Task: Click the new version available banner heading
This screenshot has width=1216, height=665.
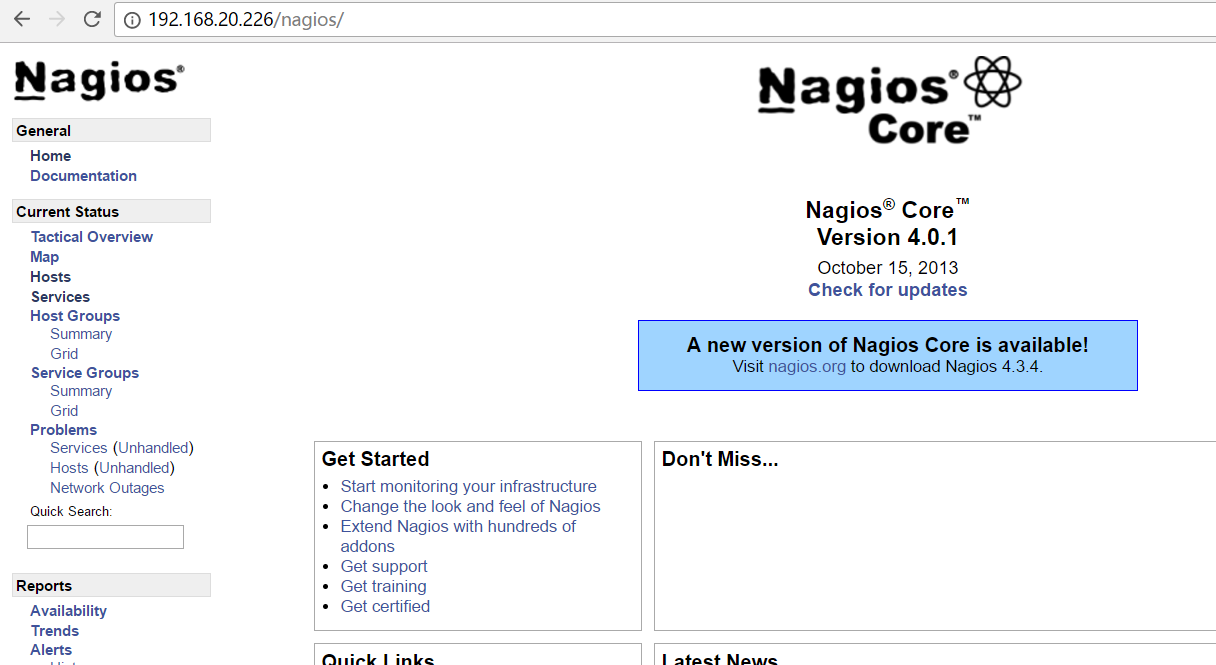Action: click(x=888, y=345)
